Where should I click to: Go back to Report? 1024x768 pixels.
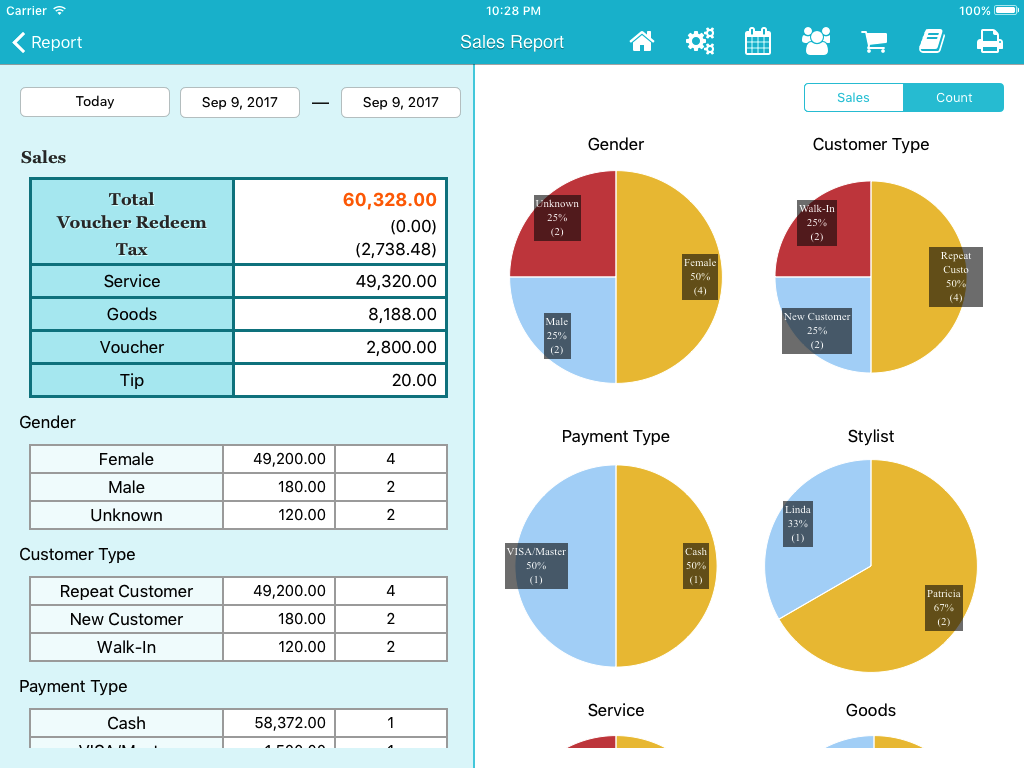point(47,42)
